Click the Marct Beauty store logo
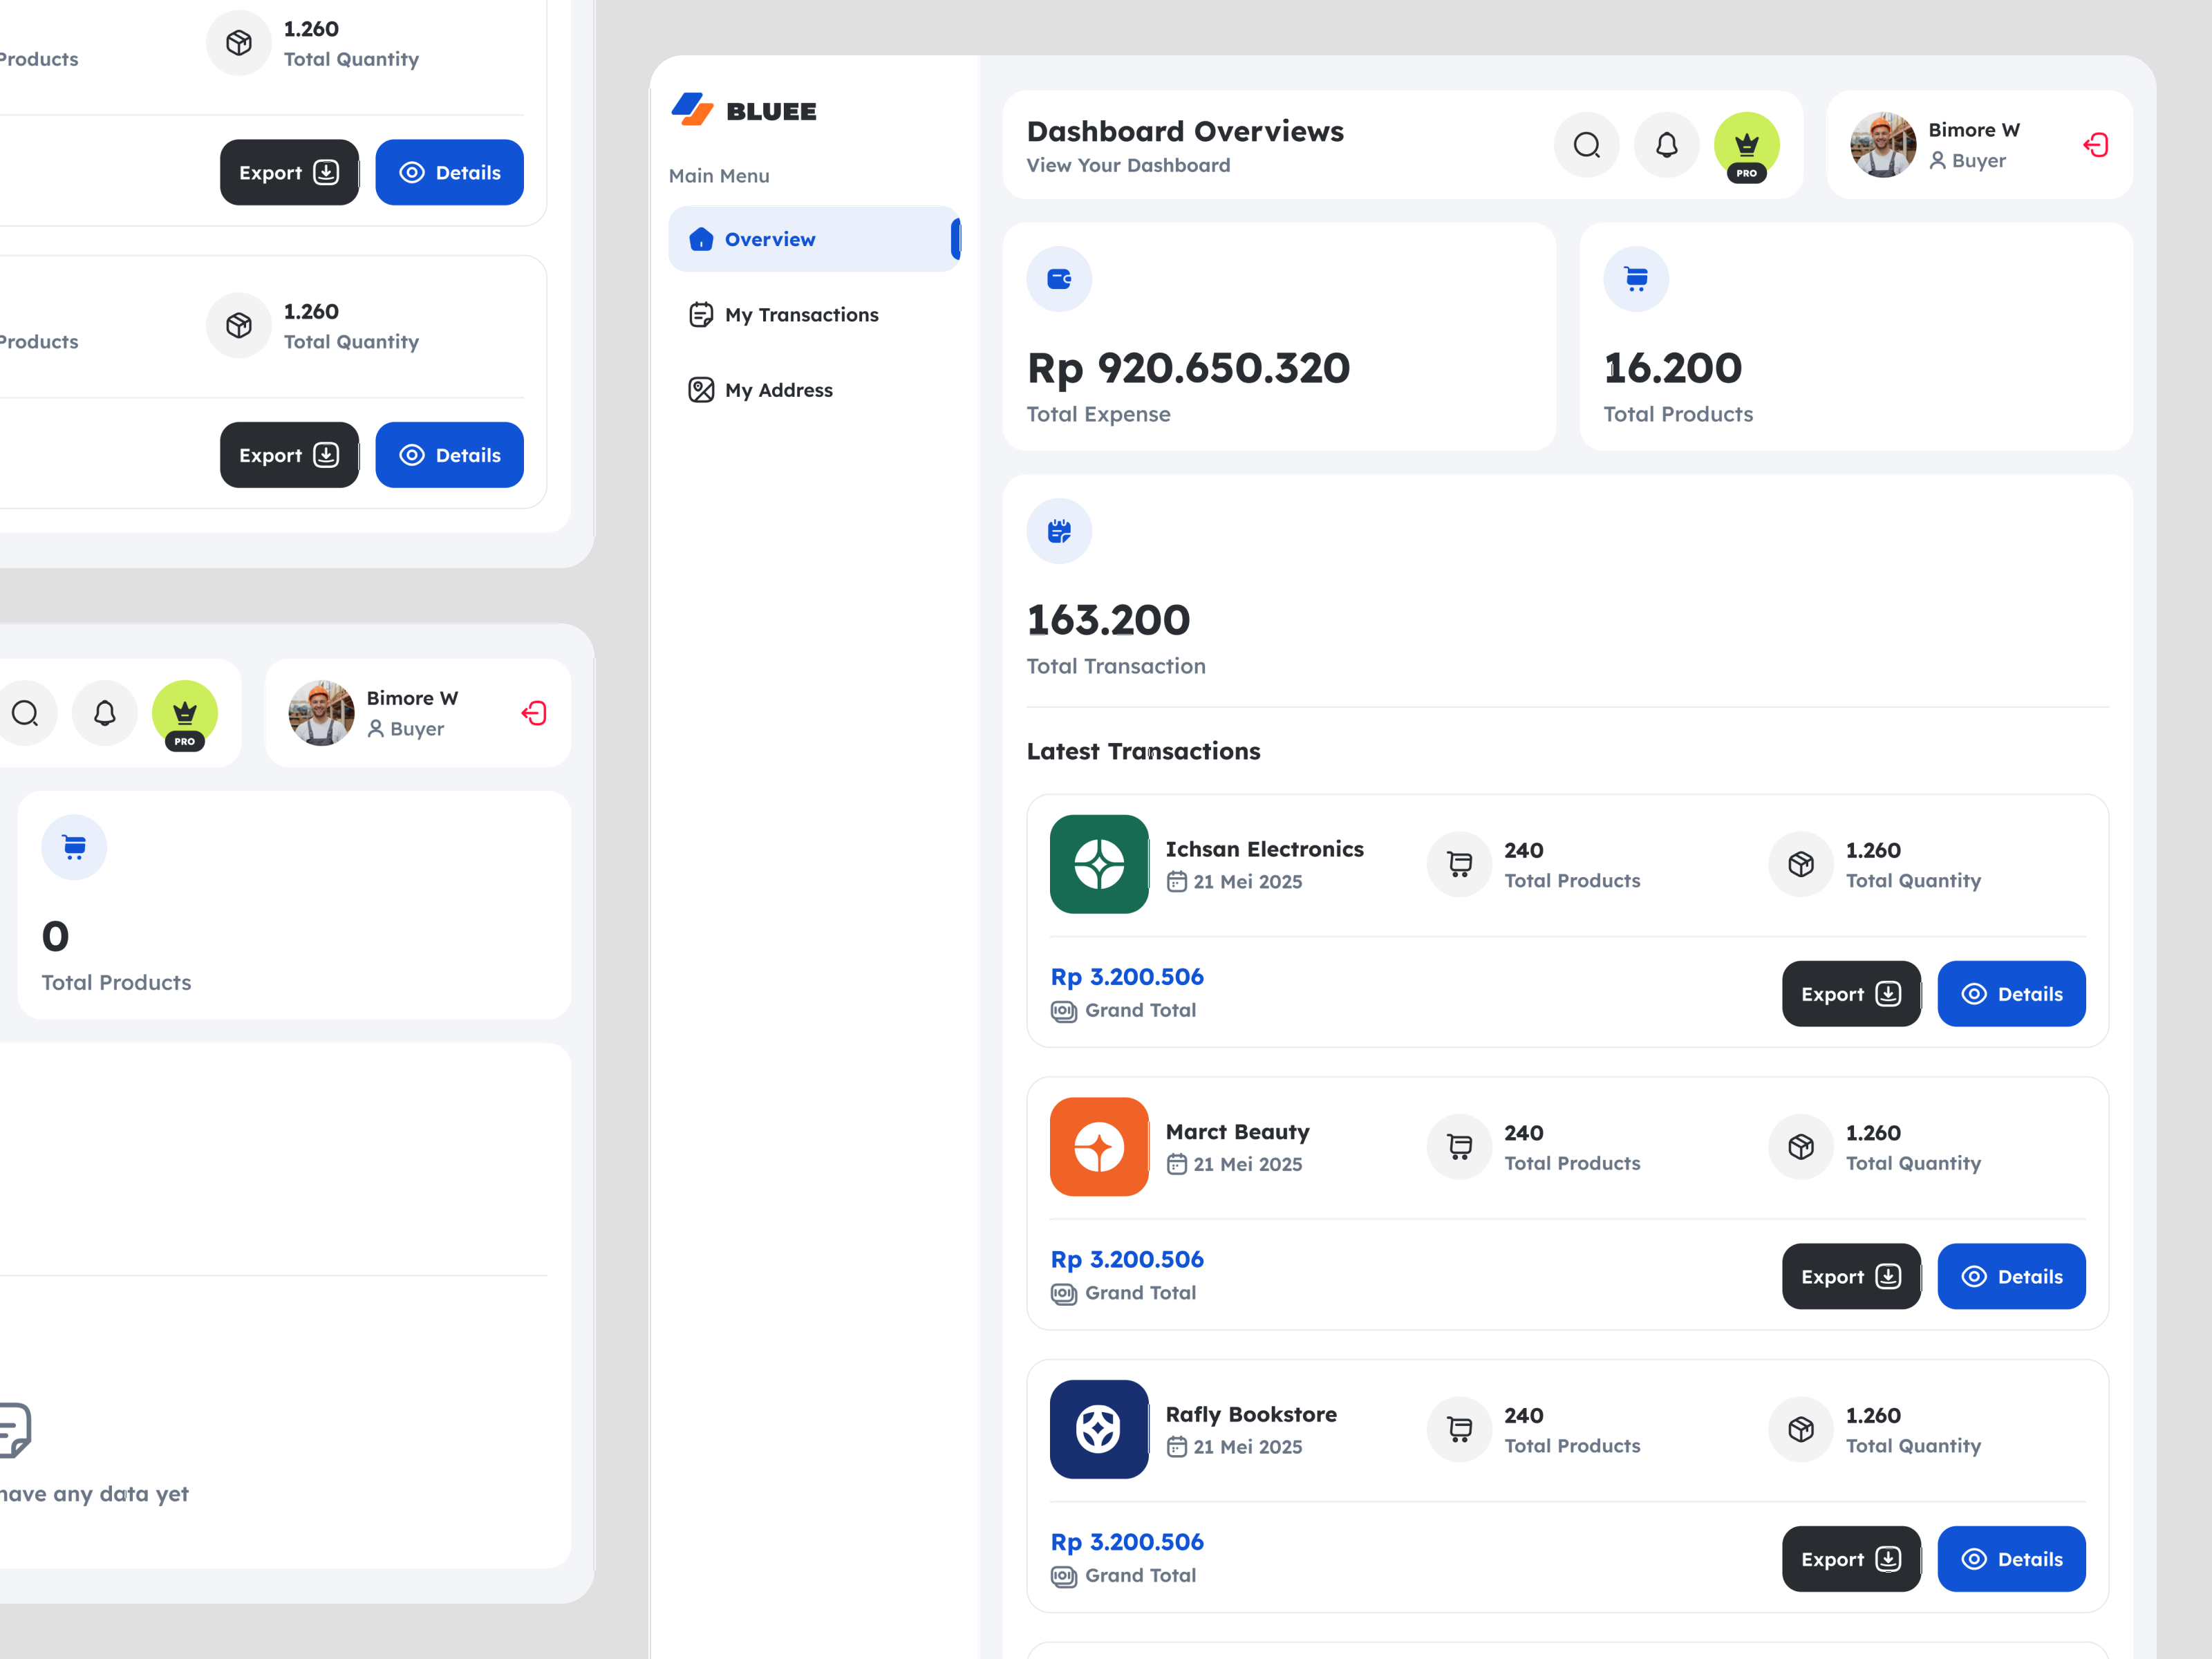2212x1659 pixels. [x=1099, y=1147]
